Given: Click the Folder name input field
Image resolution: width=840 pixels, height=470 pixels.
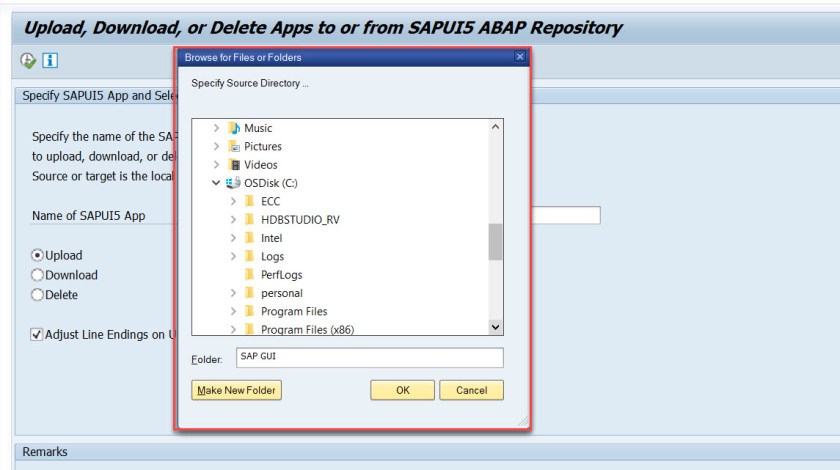Looking at the screenshot, I should [x=368, y=357].
